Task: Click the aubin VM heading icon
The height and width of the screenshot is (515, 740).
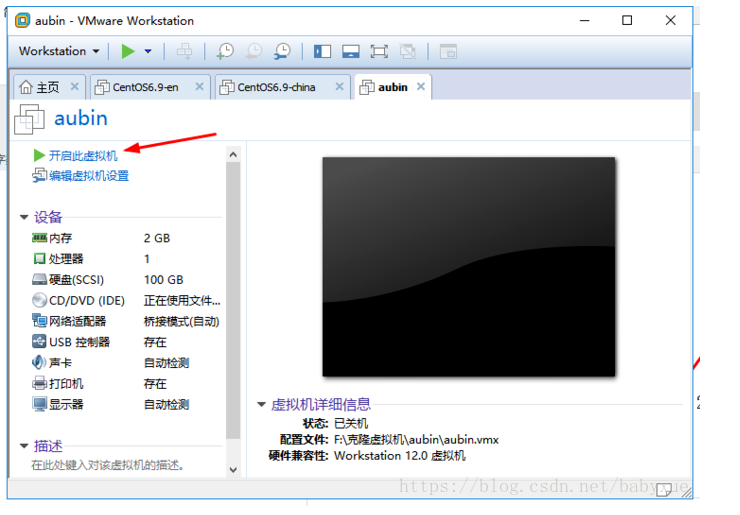Action: [29, 118]
